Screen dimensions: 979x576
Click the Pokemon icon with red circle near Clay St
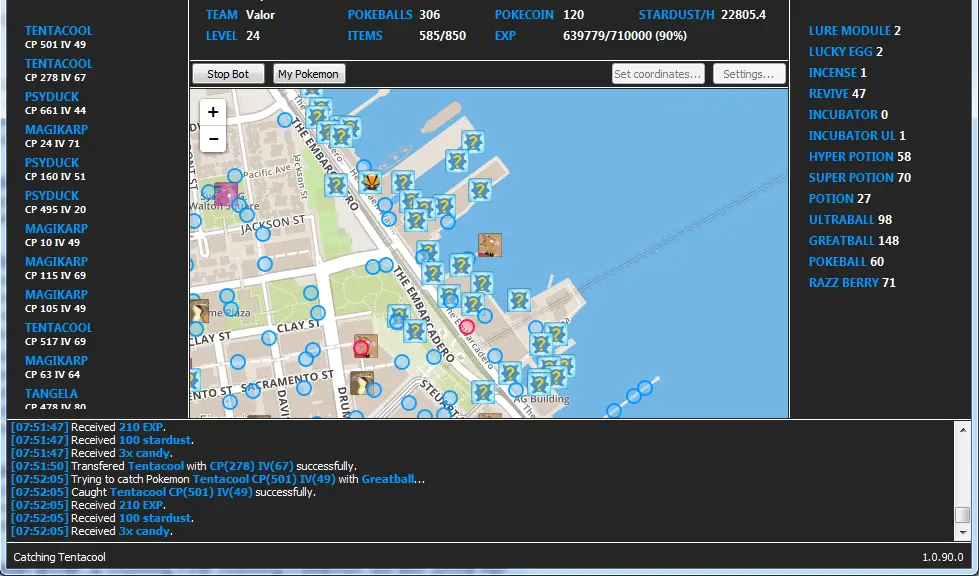364,347
